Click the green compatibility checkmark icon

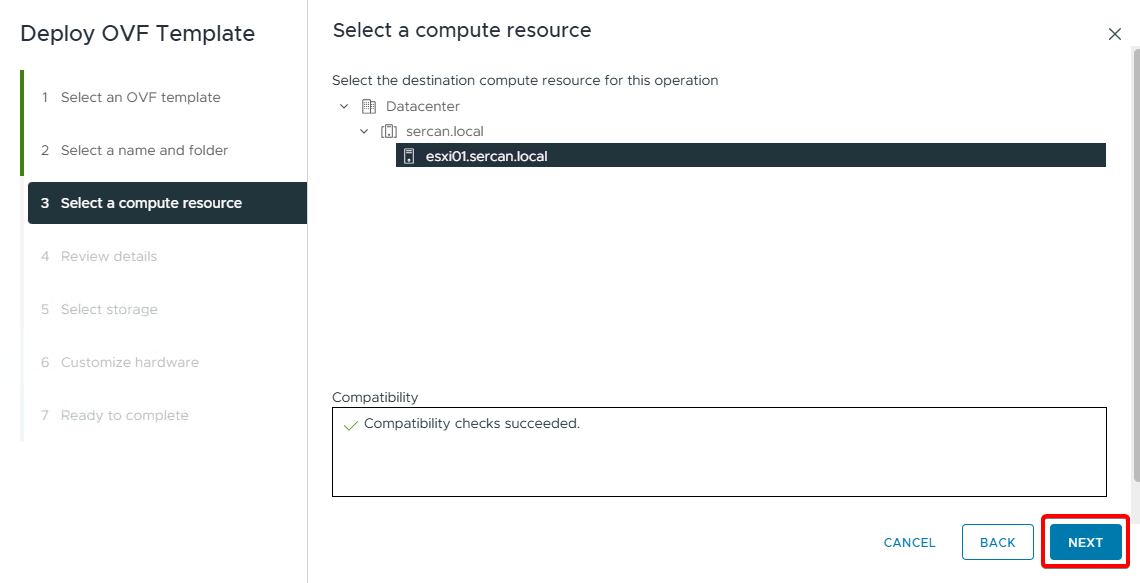coord(350,425)
